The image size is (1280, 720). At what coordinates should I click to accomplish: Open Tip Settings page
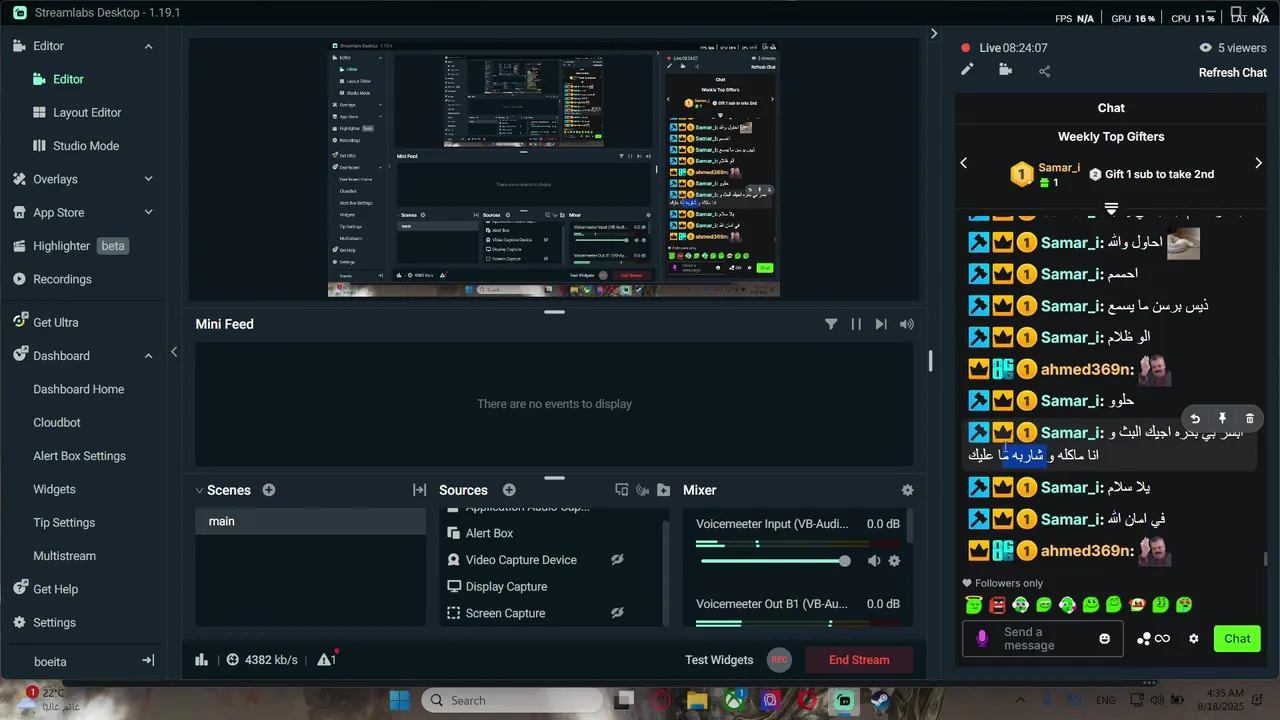[64, 523]
